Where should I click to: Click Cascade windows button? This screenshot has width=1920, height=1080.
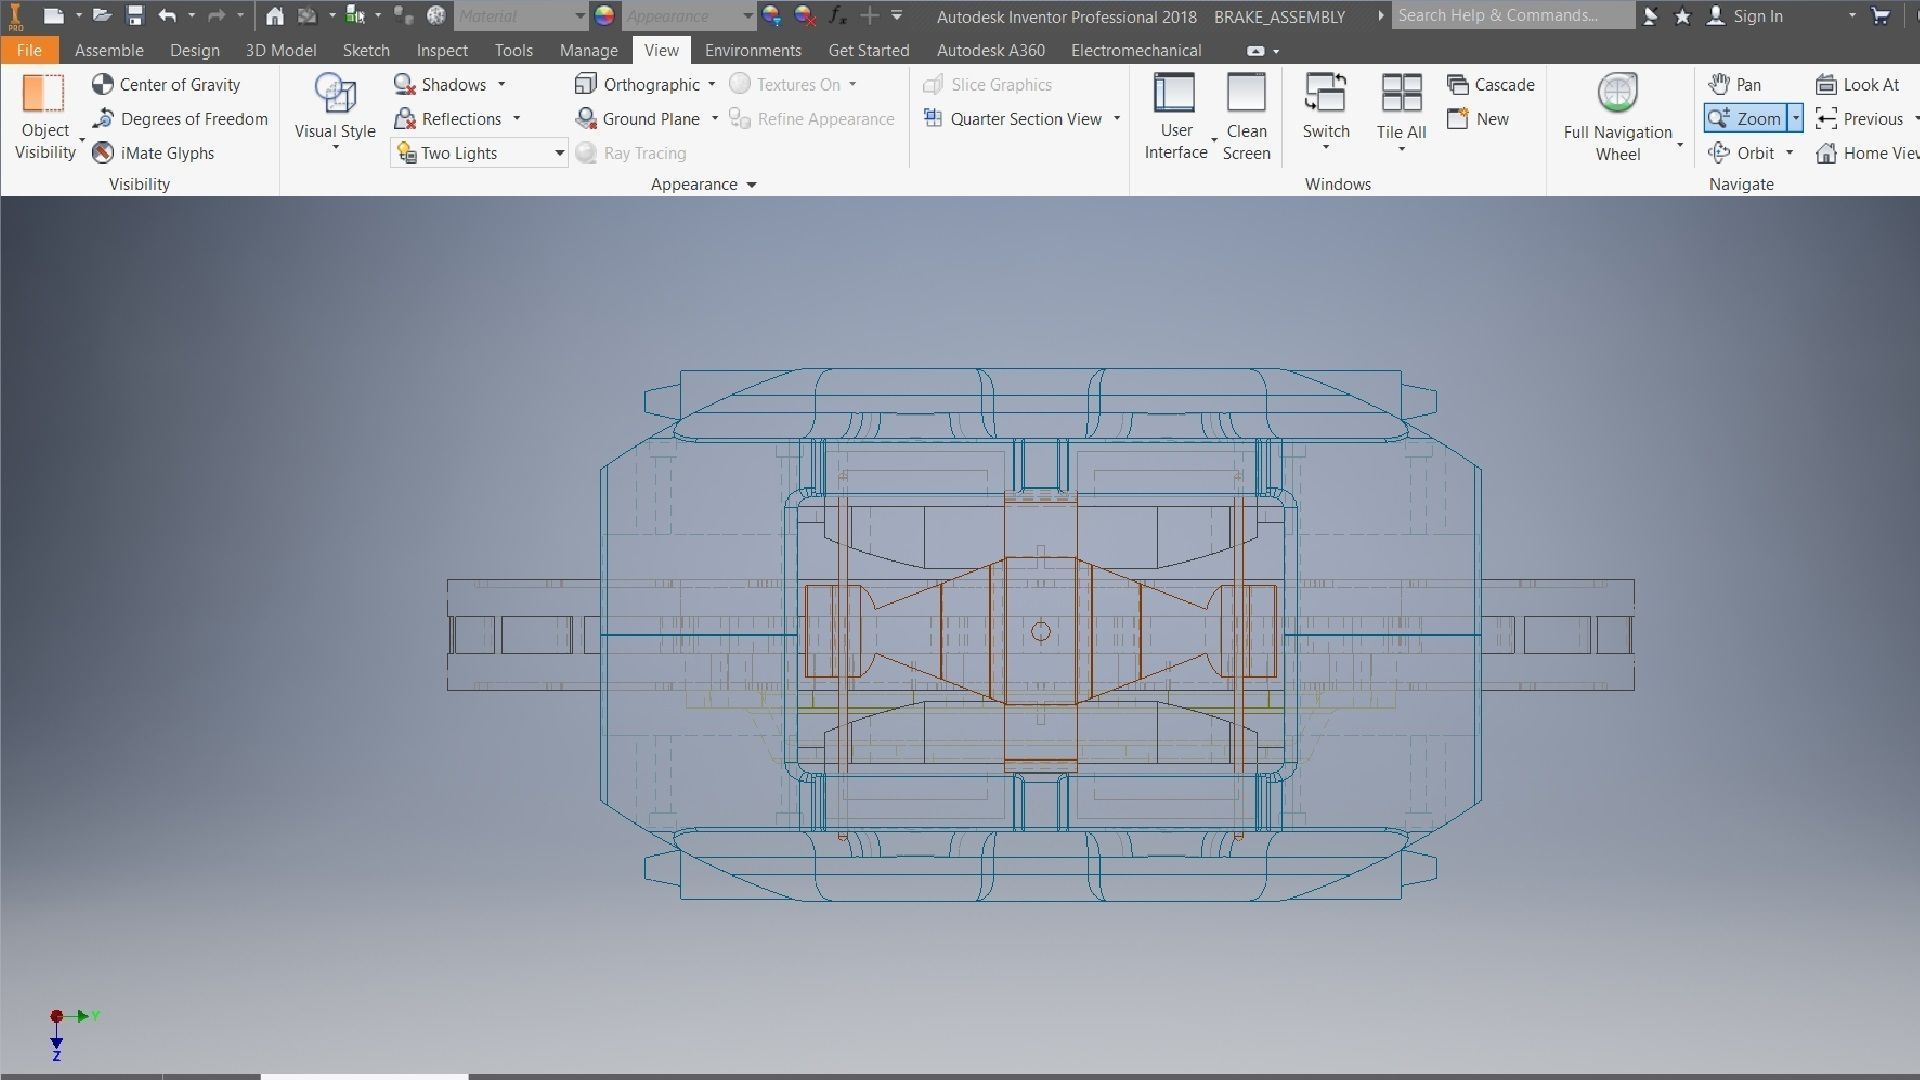1491,85
